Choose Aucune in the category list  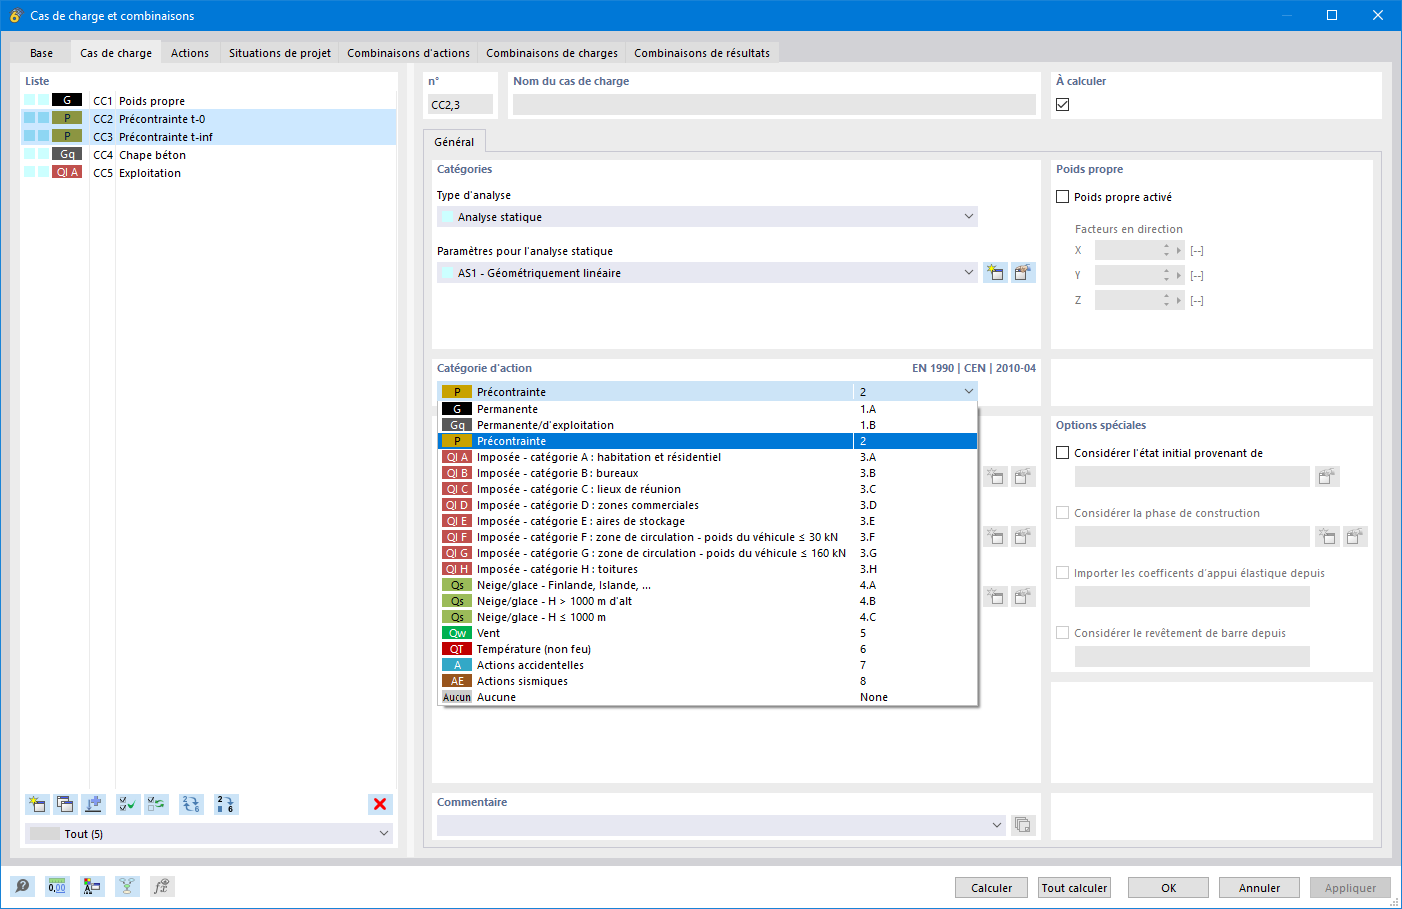pyautogui.click(x=707, y=697)
